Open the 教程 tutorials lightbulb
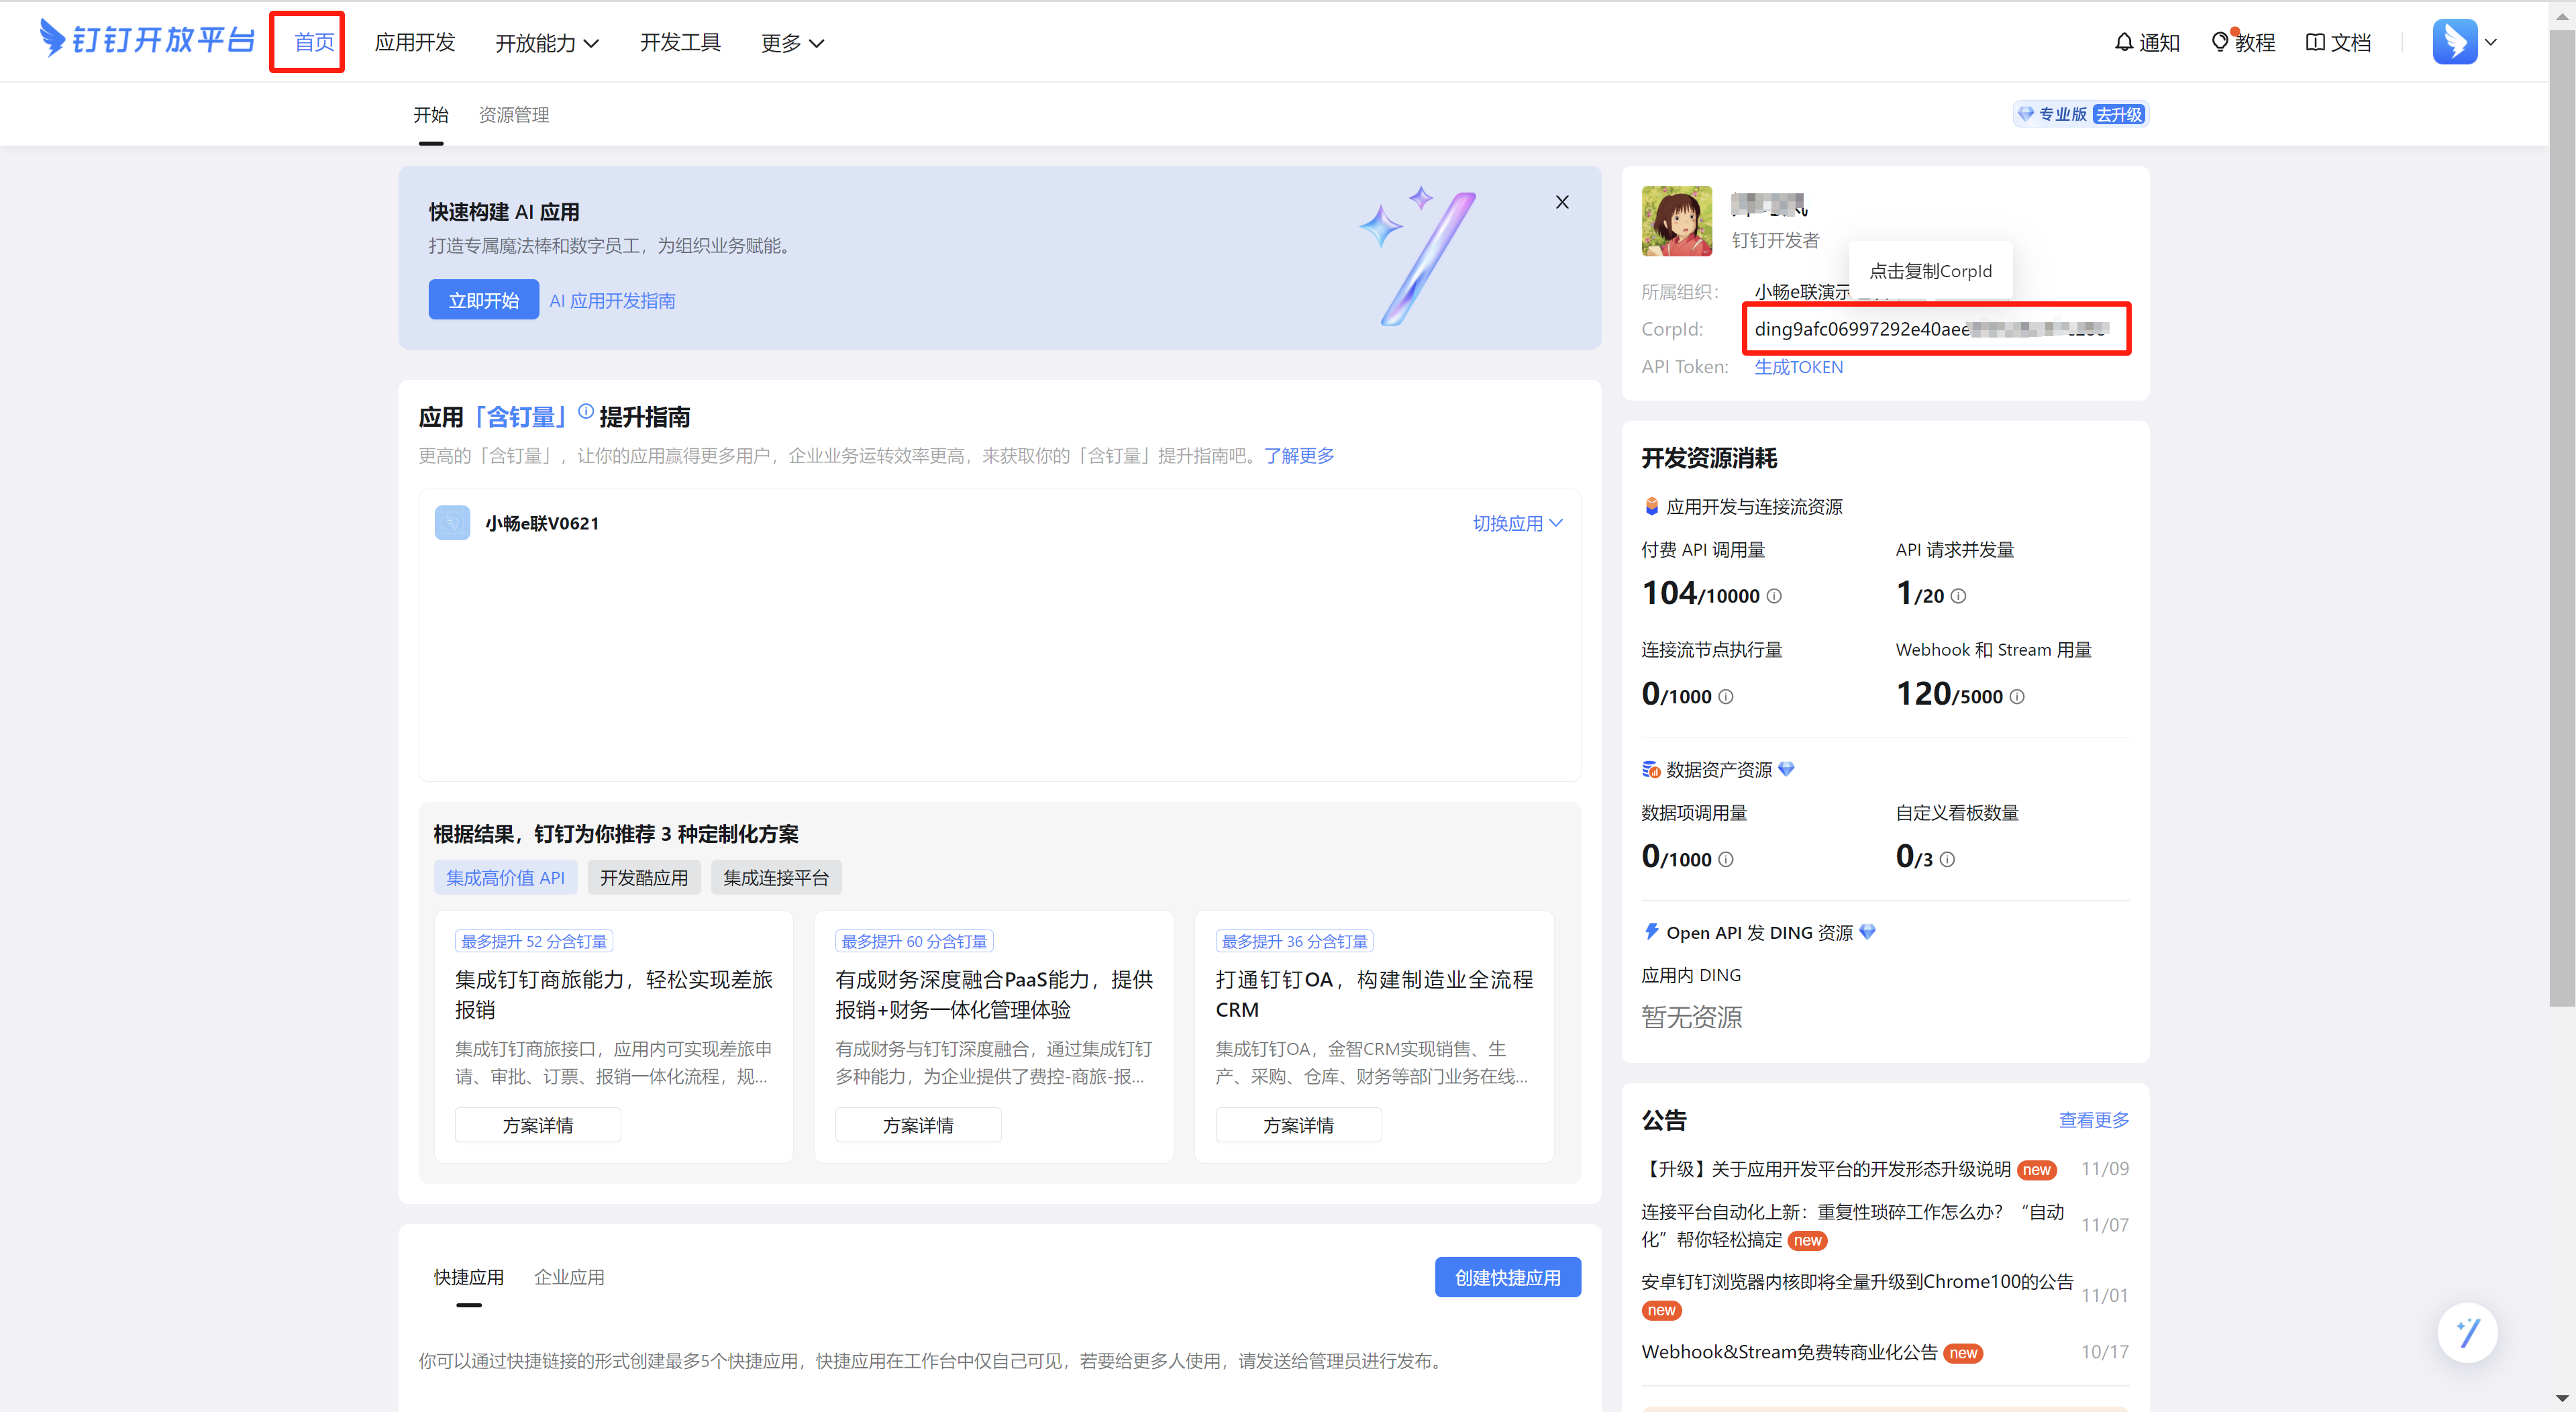This screenshot has height=1412, width=2576. tap(2243, 42)
